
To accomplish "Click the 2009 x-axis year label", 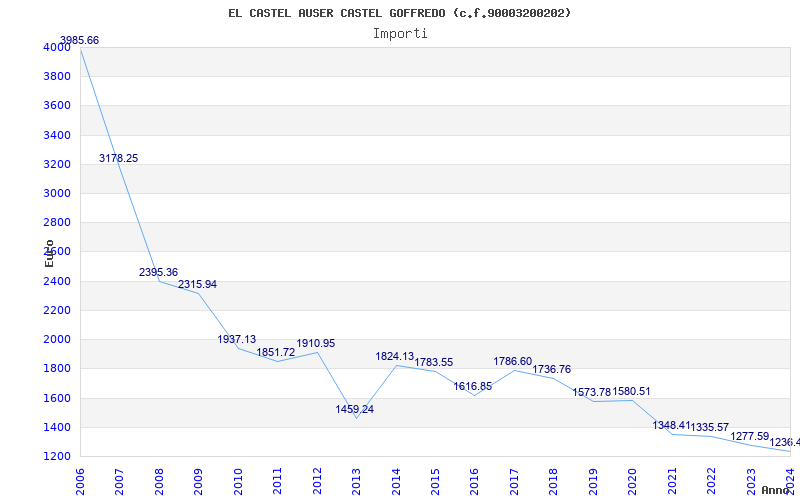I will tap(198, 482).
